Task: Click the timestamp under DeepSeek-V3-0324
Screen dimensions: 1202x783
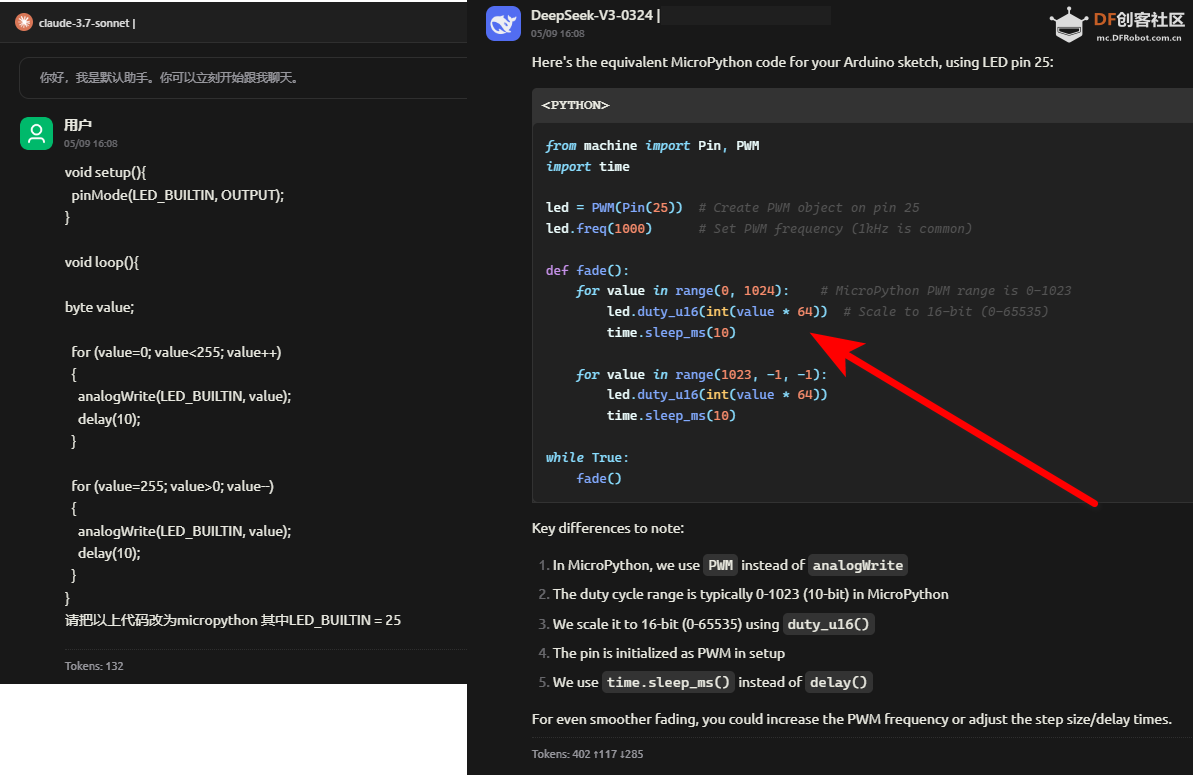Action: point(558,33)
